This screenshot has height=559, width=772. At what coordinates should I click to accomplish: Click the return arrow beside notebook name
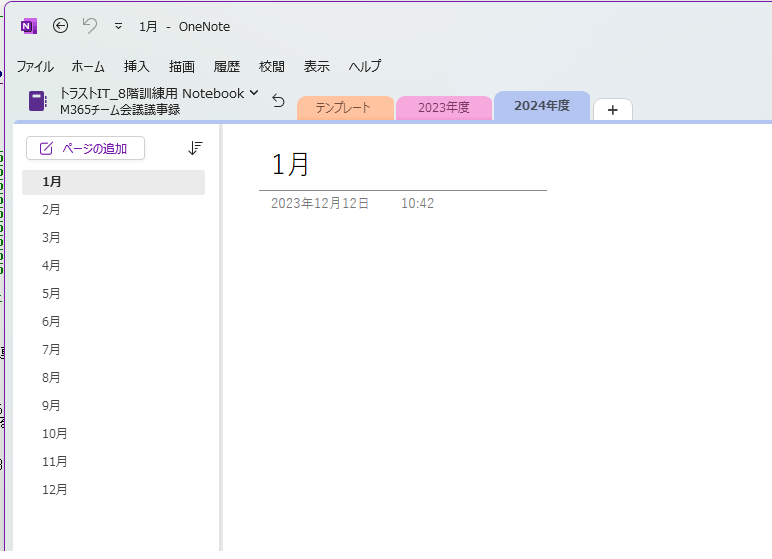pos(278,101)
